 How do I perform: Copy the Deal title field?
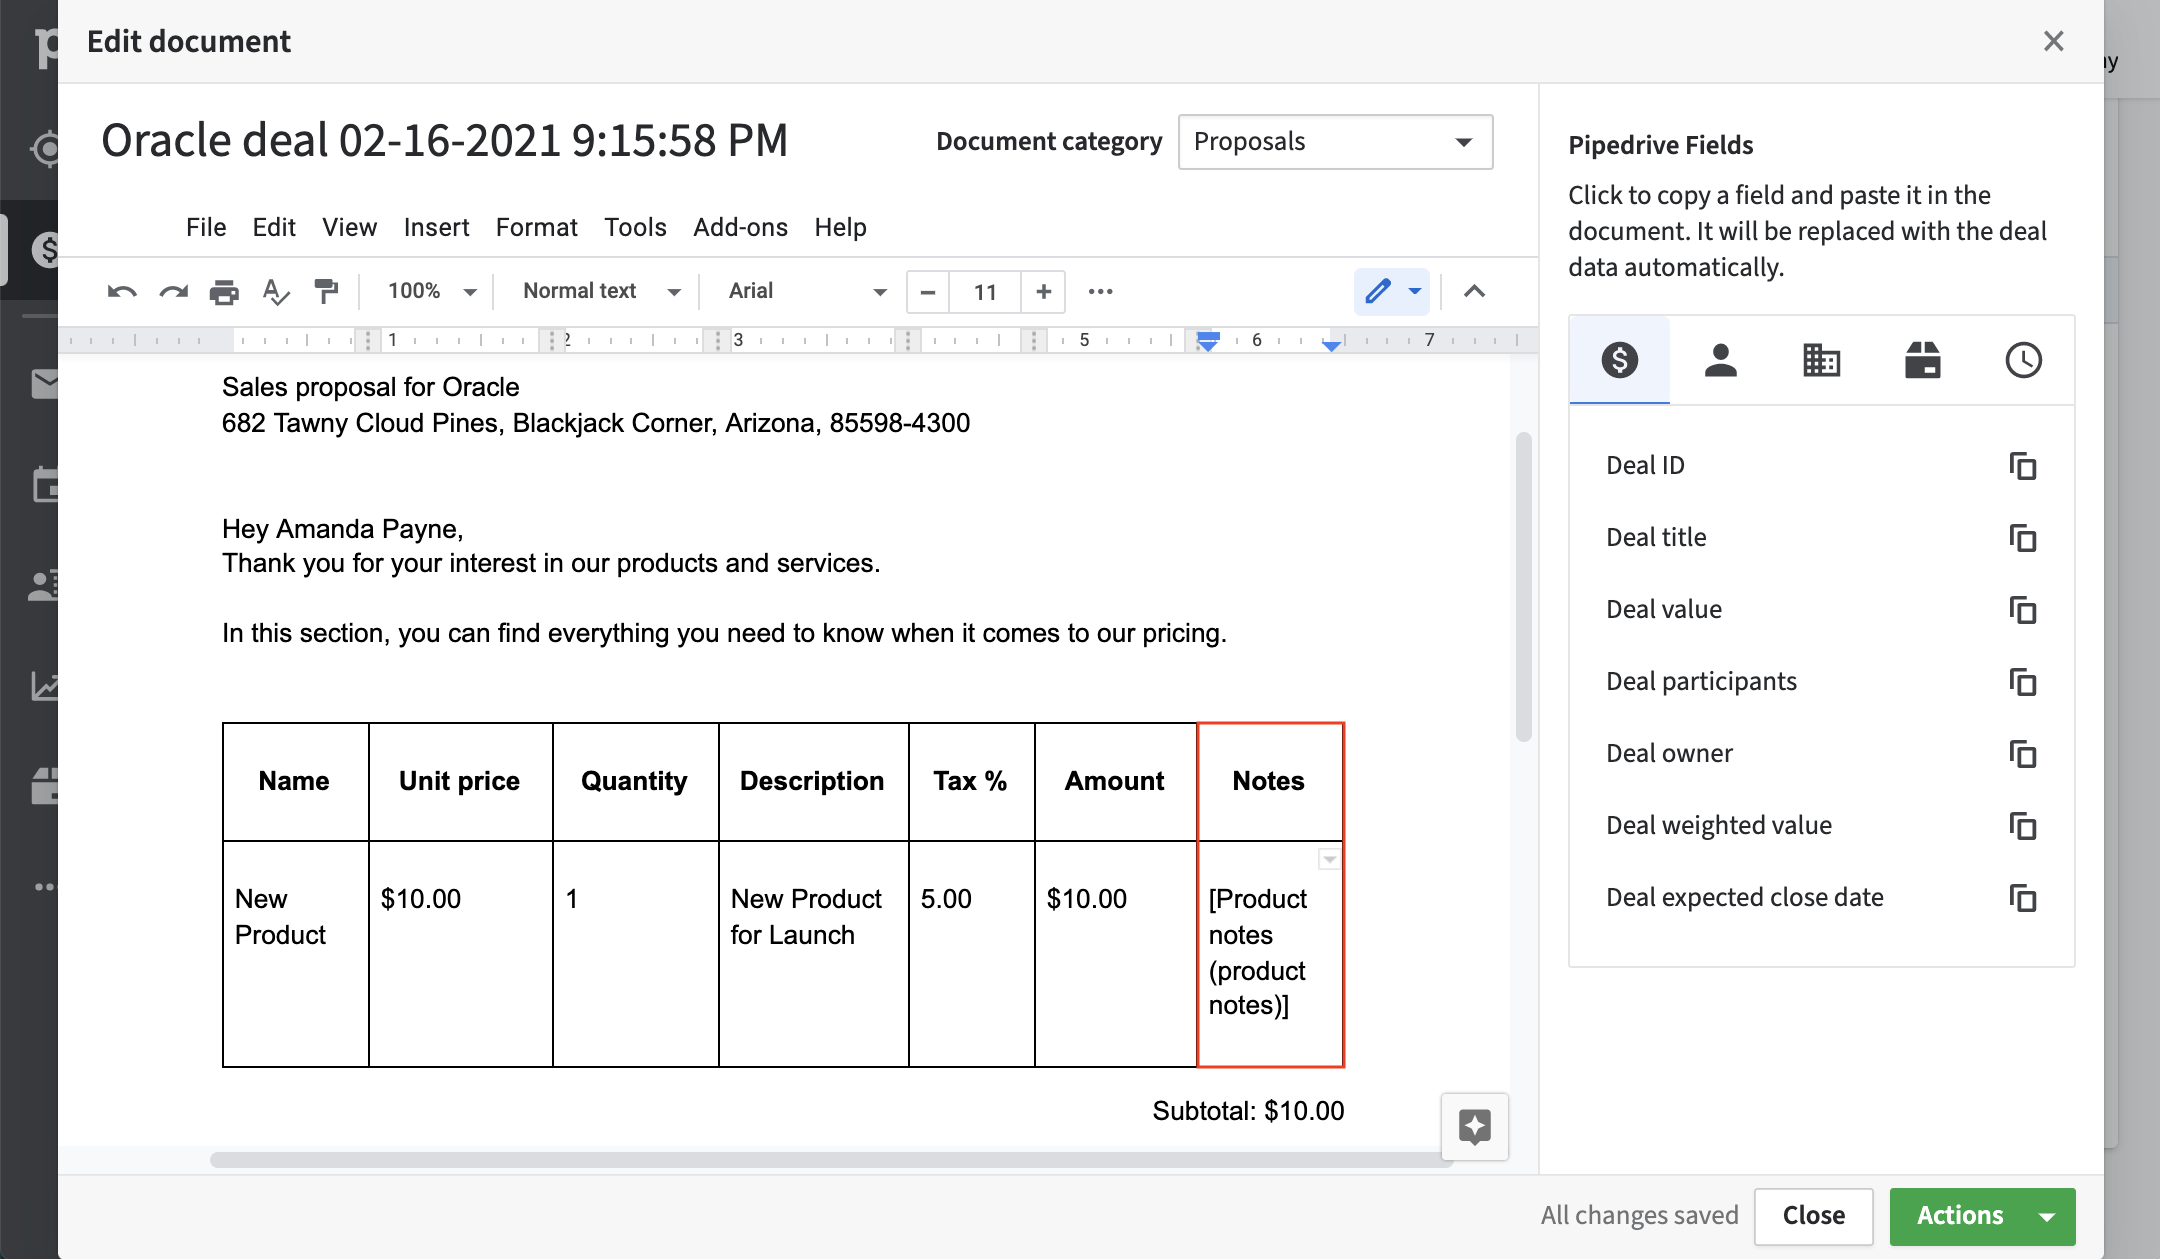tap(2023, 538)
